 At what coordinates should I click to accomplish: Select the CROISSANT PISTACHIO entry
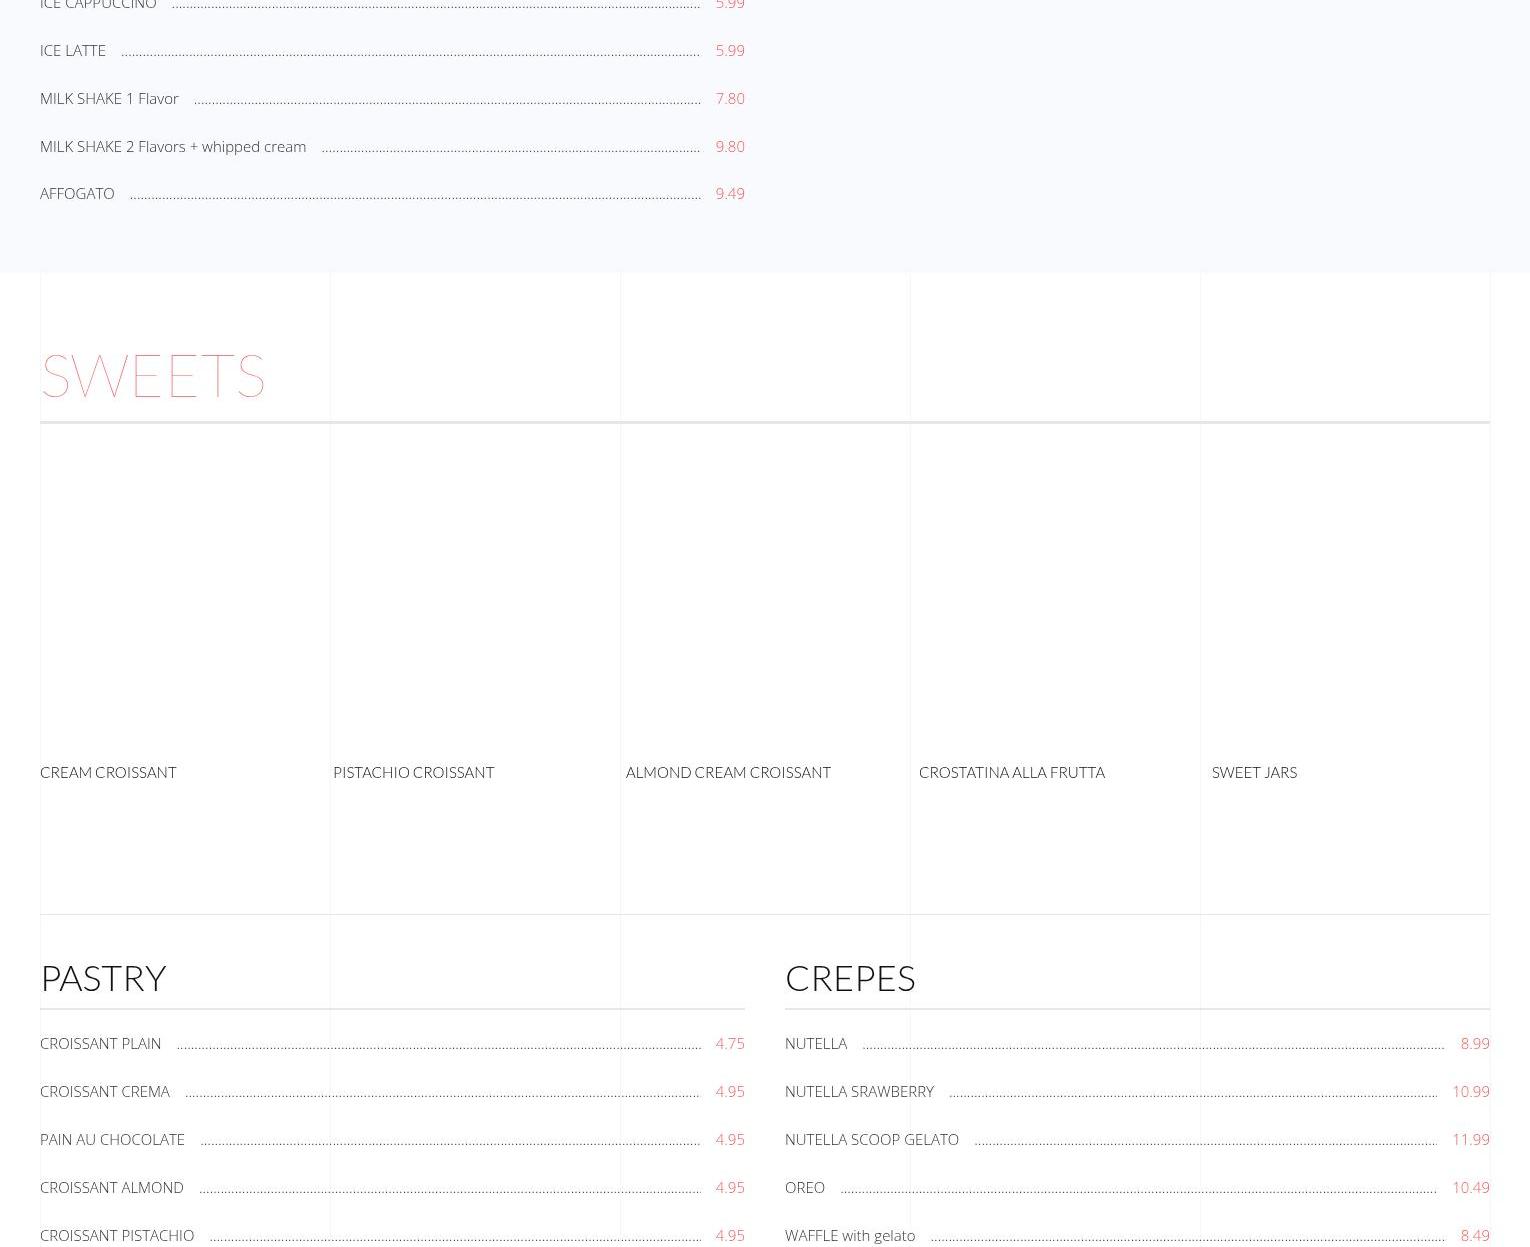point(117,1235)
